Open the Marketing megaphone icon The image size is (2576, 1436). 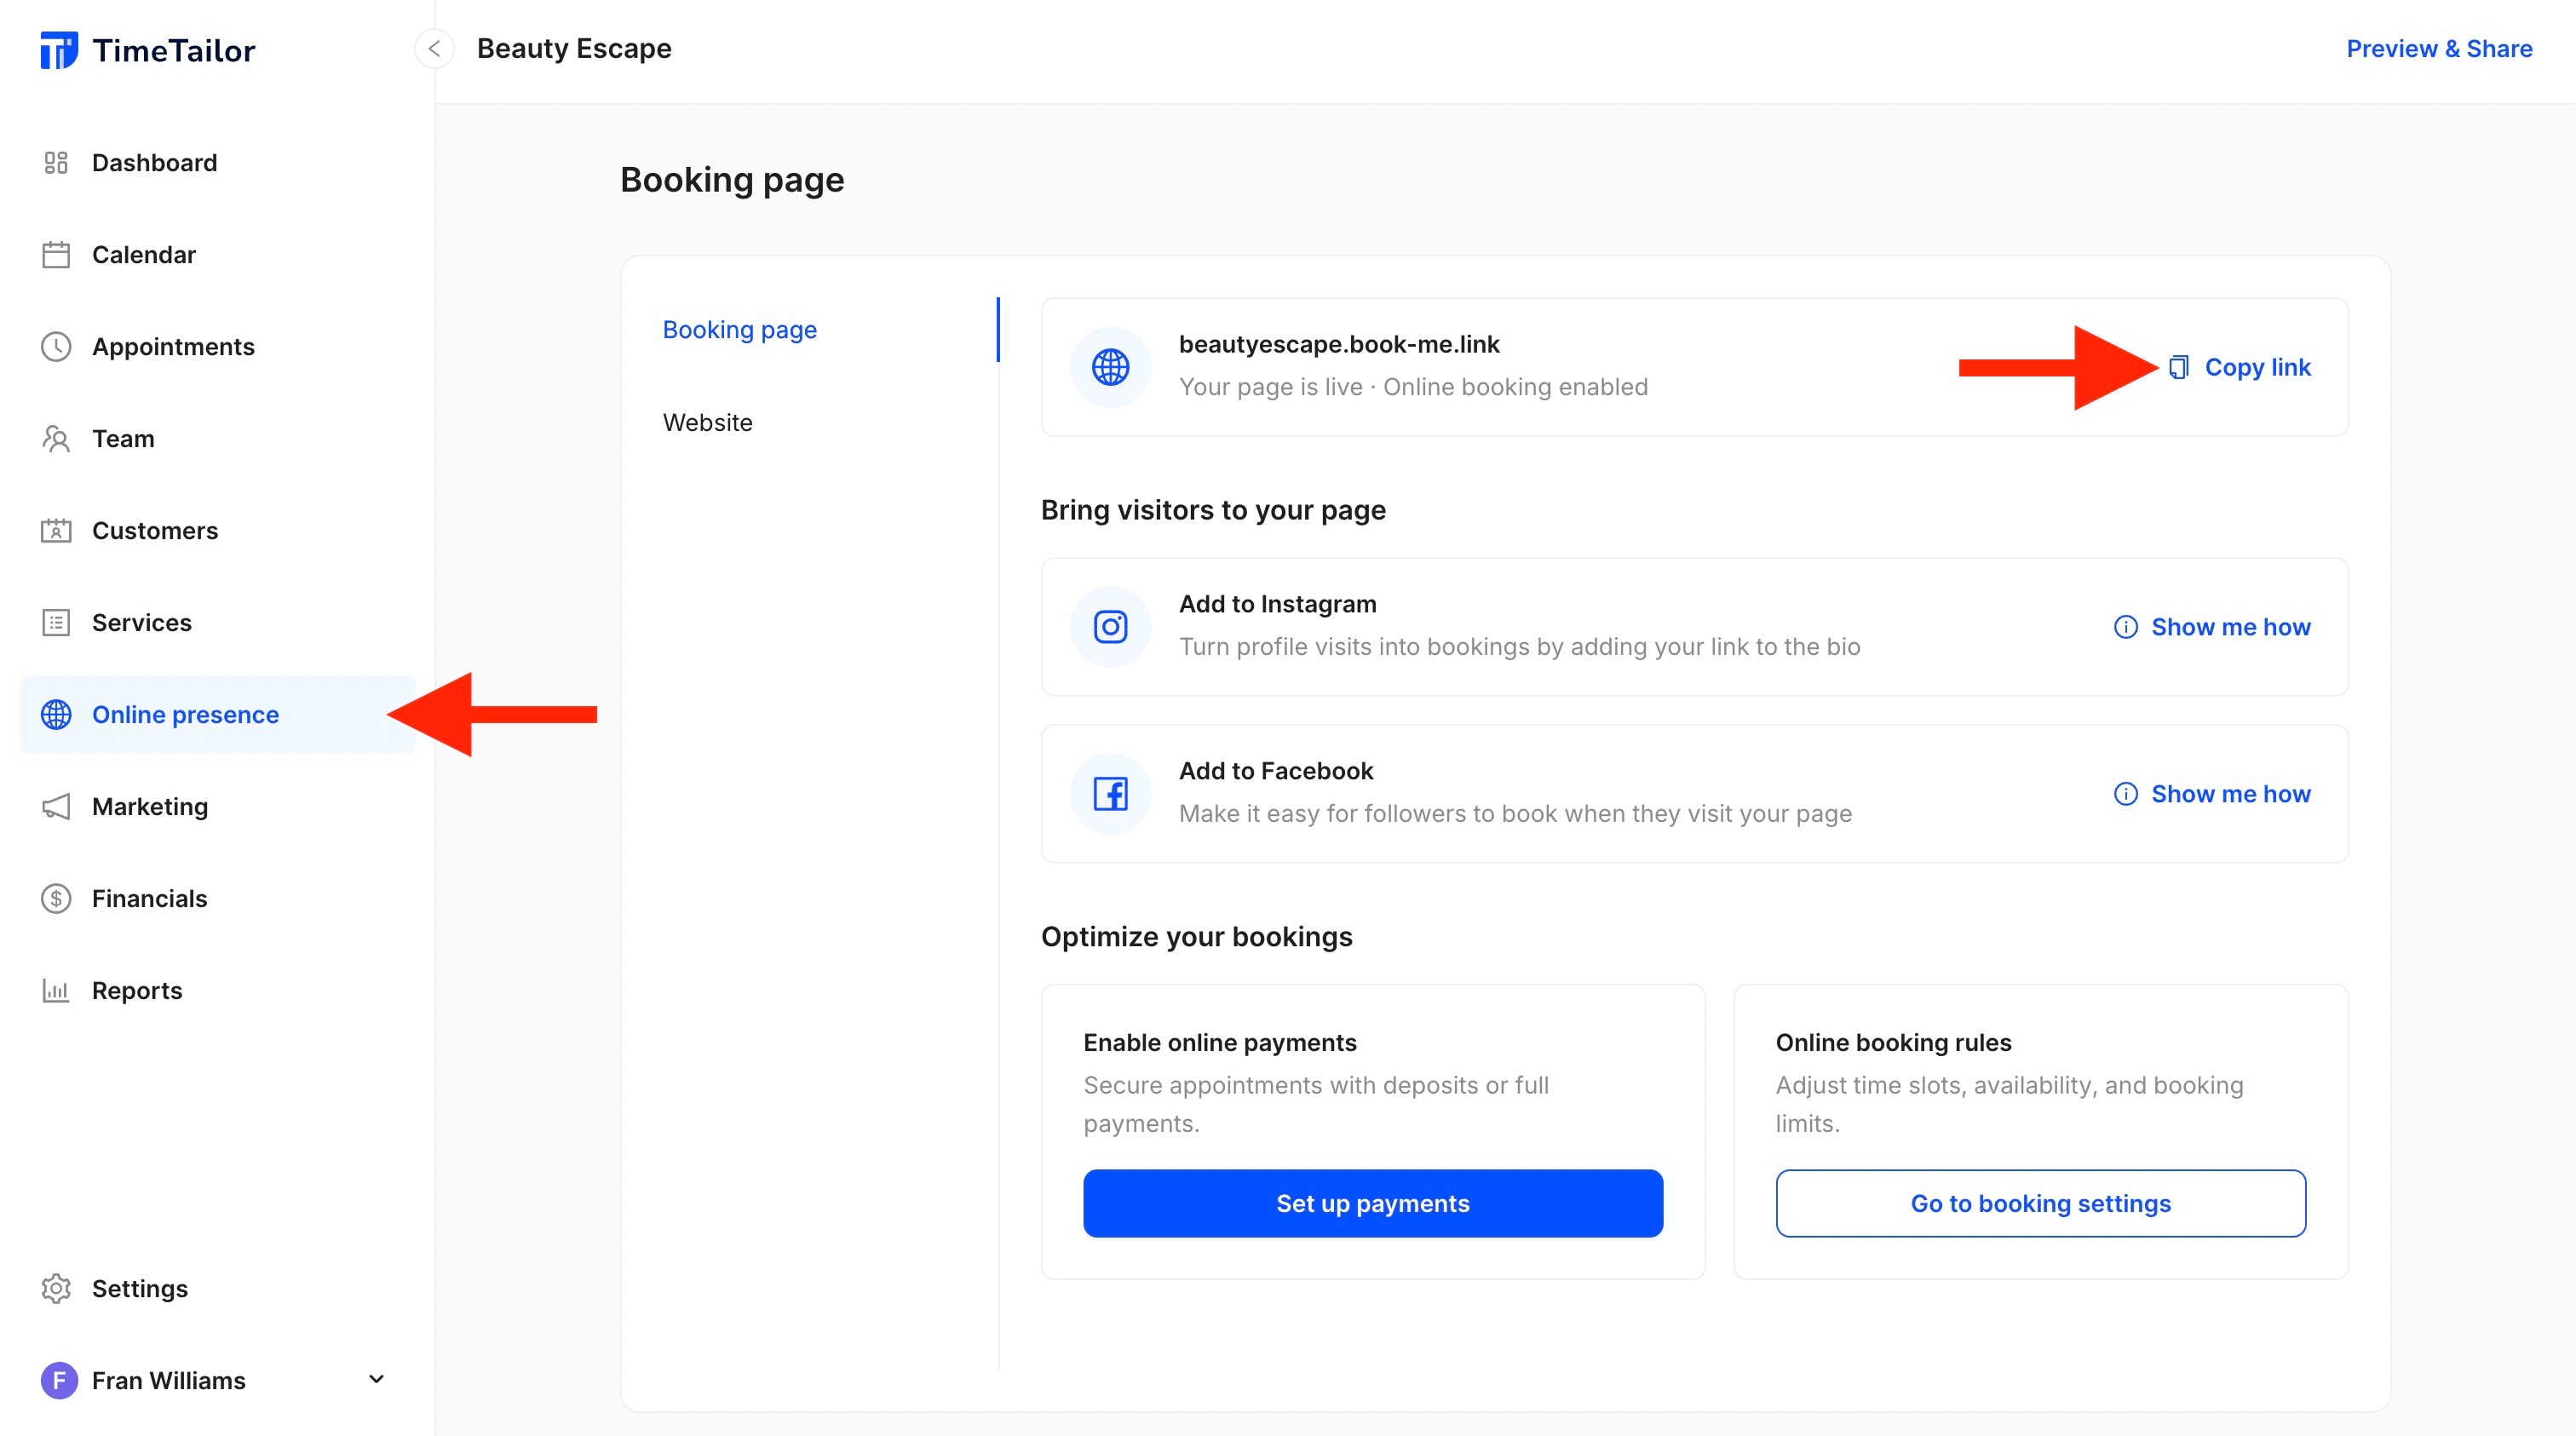pyautogui.click(x=56, y=807)
